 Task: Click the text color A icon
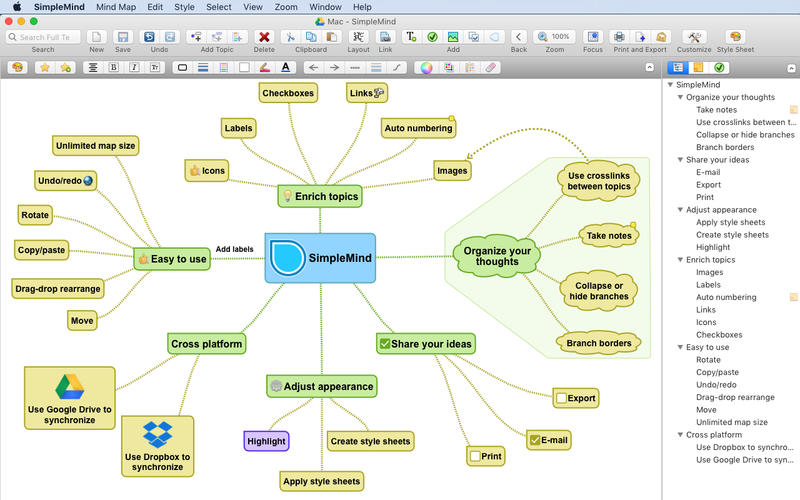(x=286, y=67)
